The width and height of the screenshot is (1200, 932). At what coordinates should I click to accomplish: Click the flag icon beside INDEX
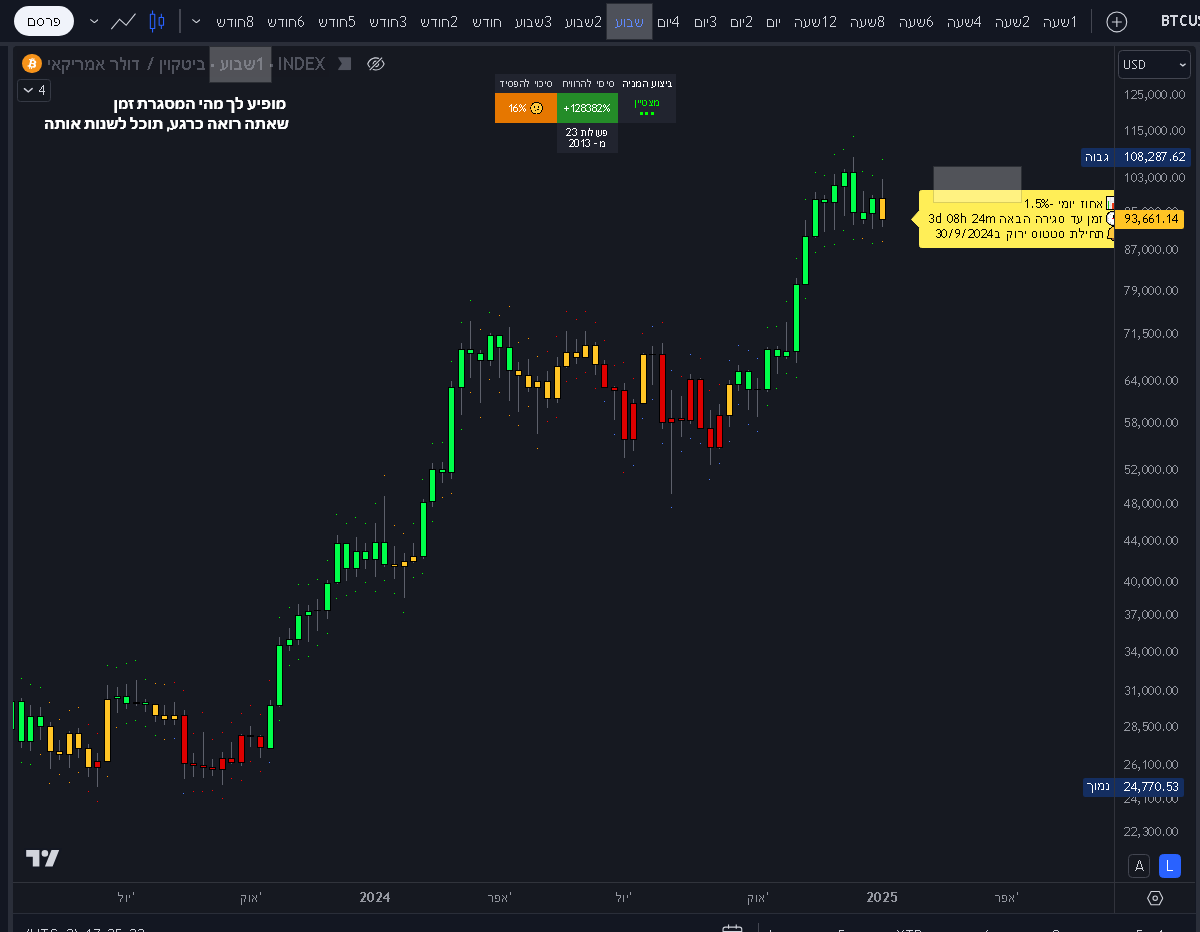pyautogui.click(x=344, y=64)
